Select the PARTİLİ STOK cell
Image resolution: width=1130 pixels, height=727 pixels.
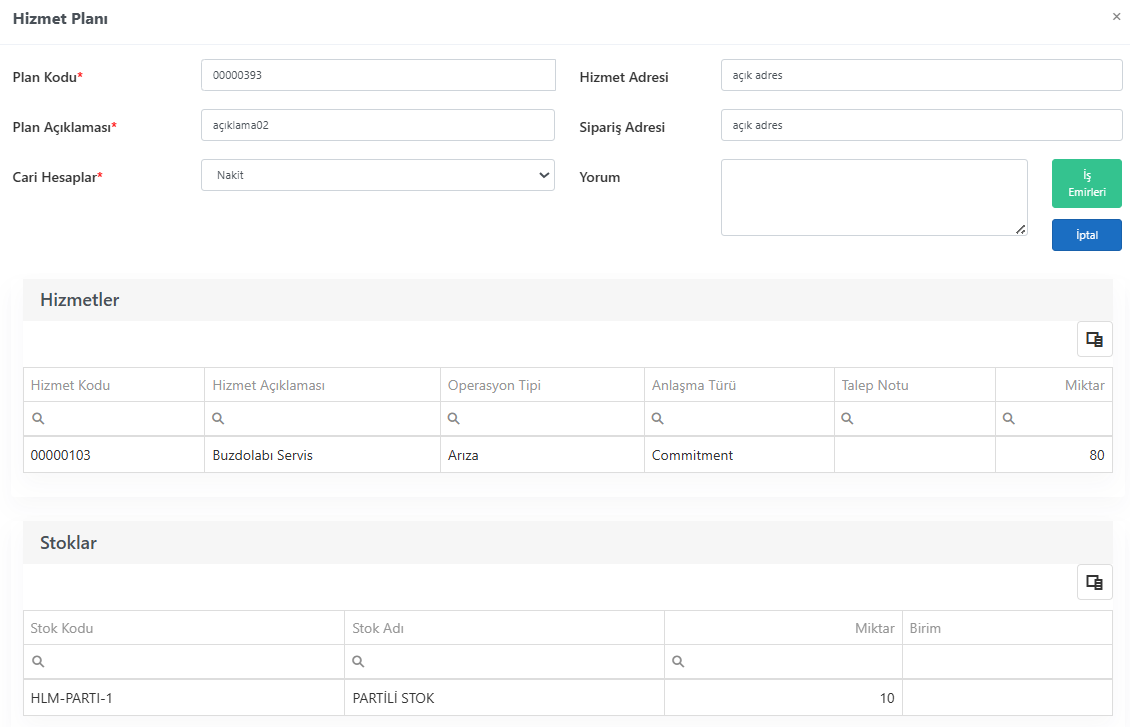504,697
